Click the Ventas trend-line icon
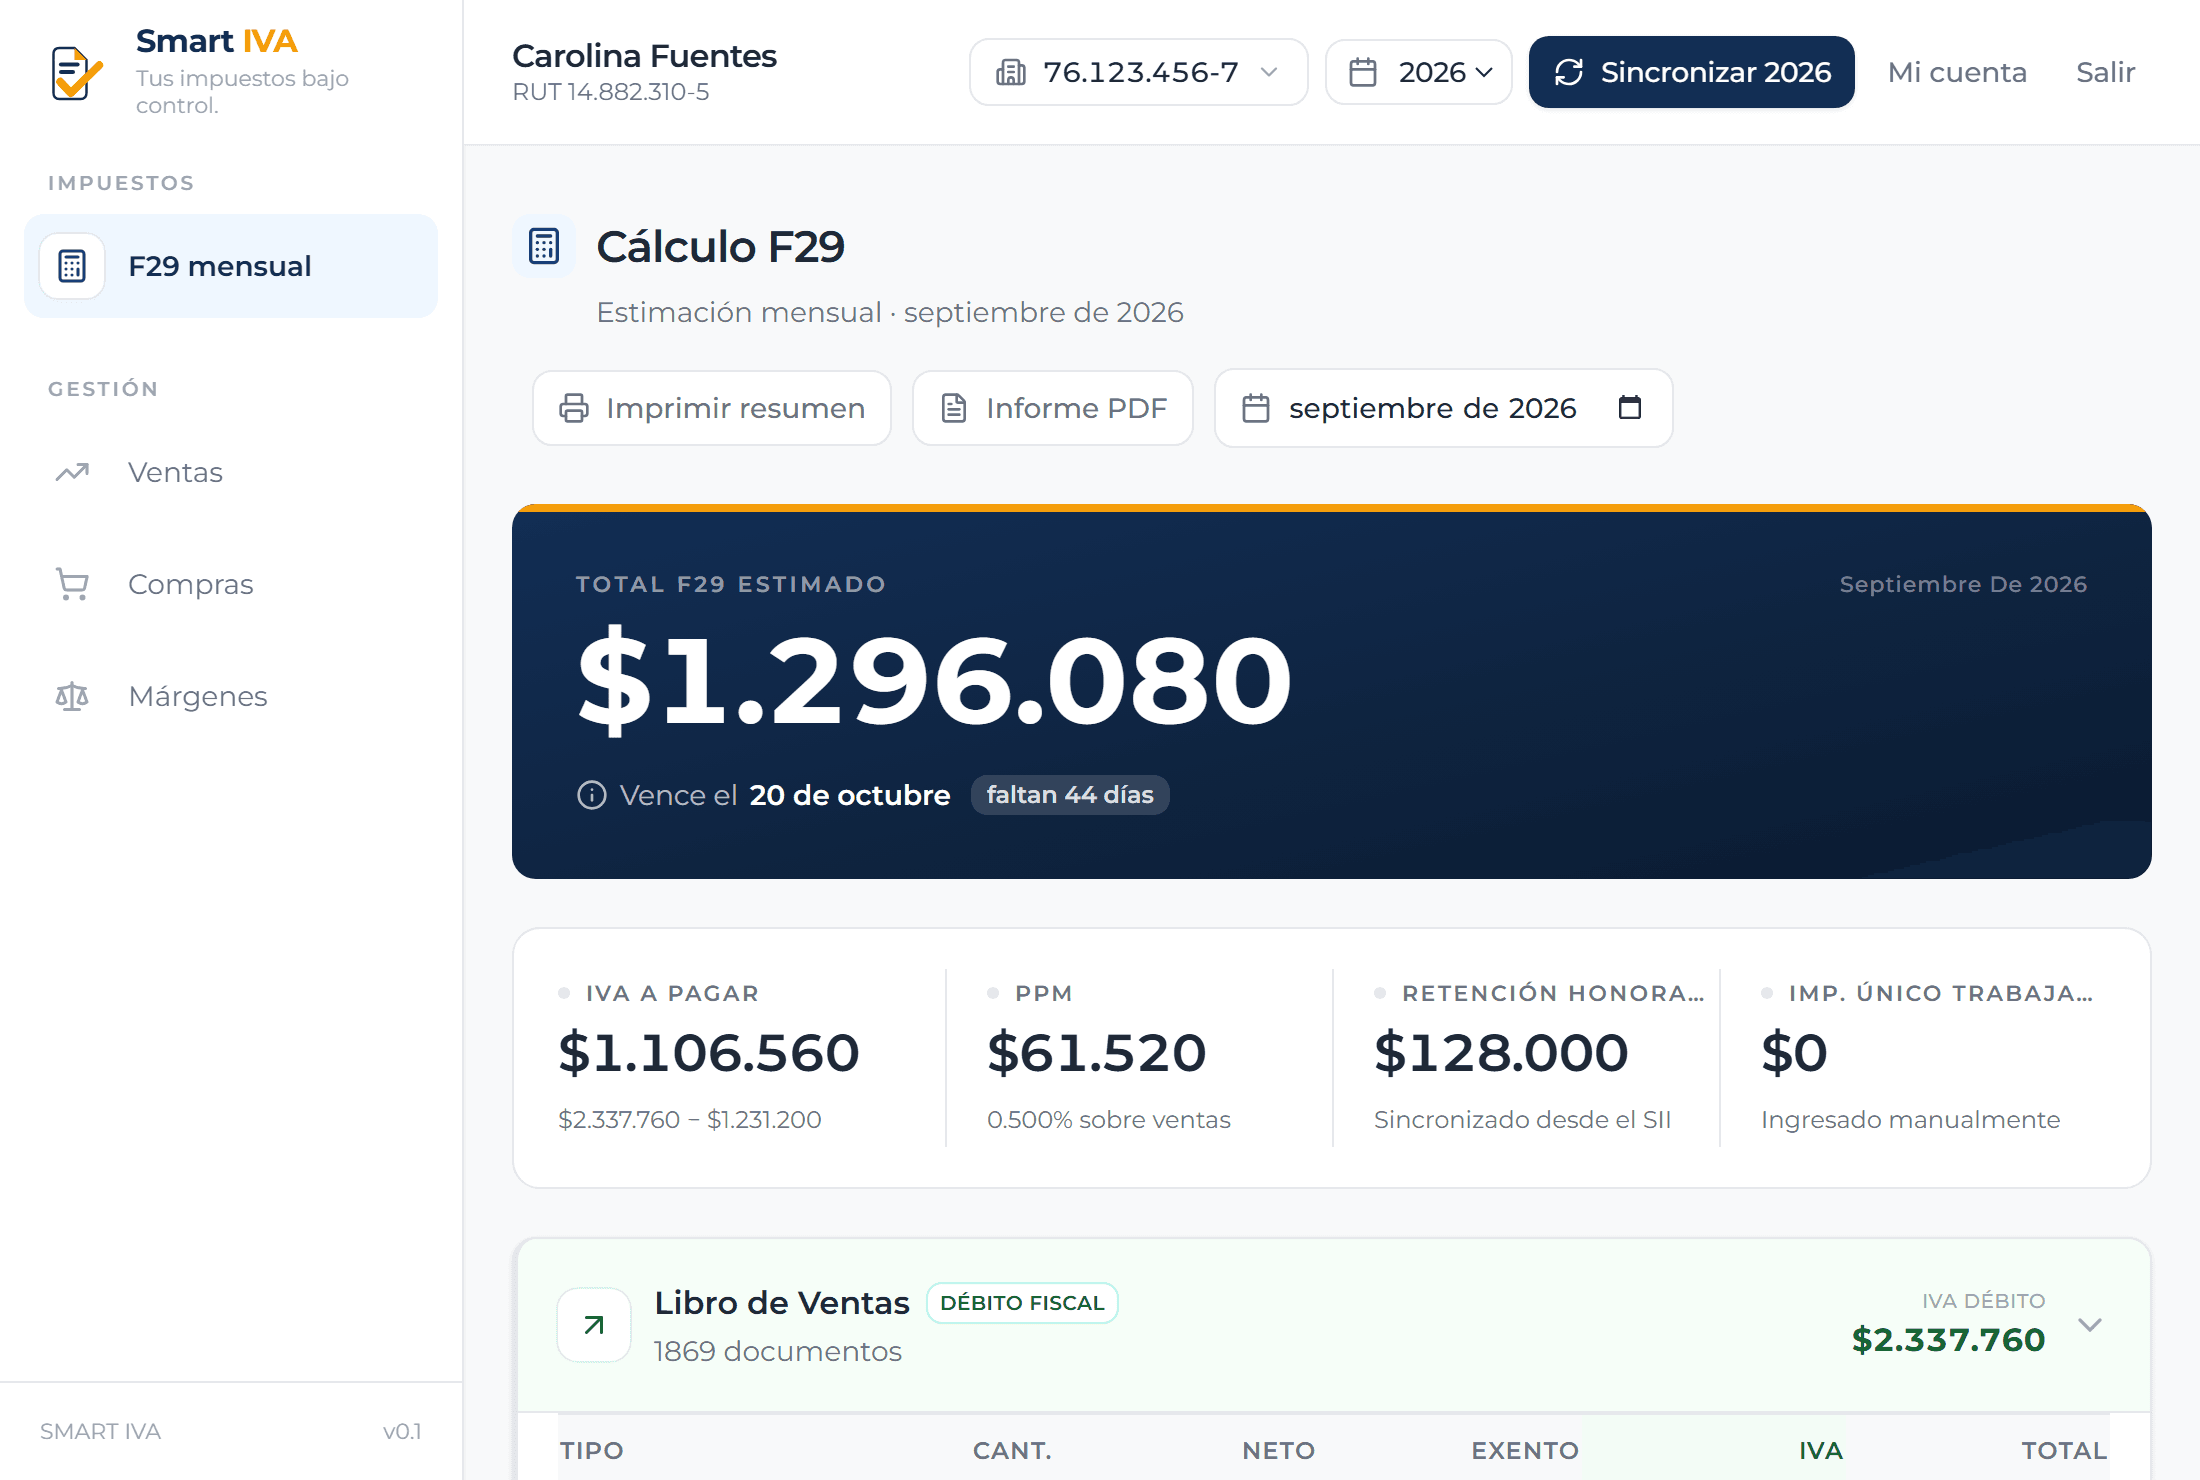 (72, 472)
